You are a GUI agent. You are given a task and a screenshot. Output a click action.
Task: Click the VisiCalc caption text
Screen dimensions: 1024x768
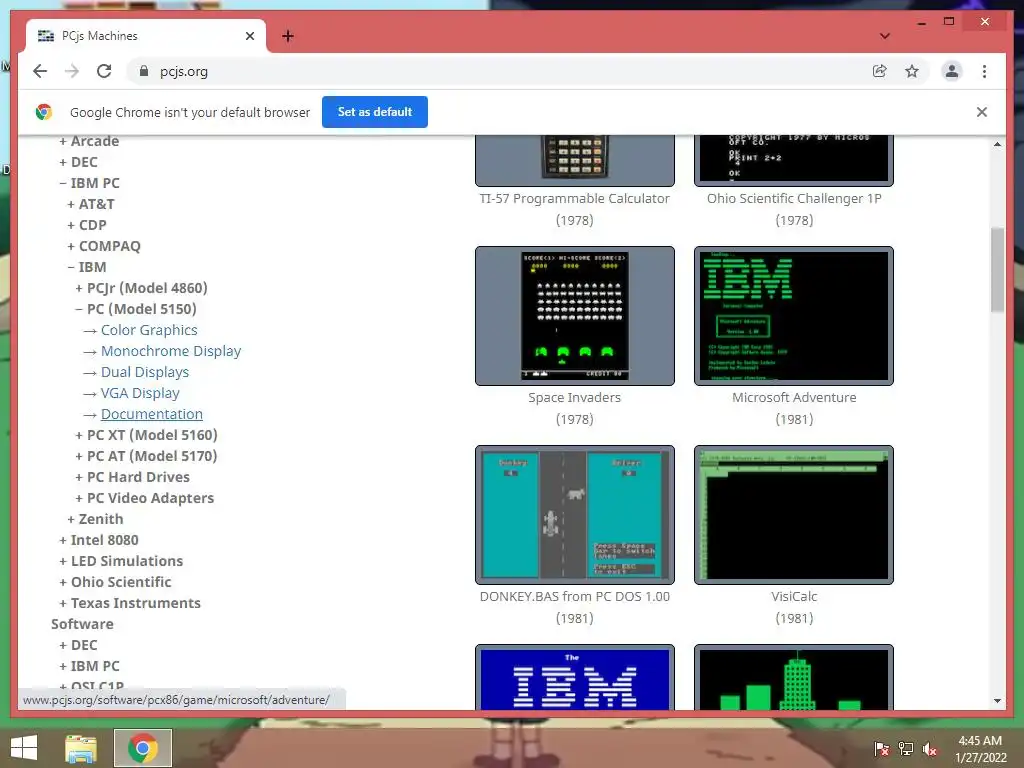pyautogui.click(x=794, y=596)
